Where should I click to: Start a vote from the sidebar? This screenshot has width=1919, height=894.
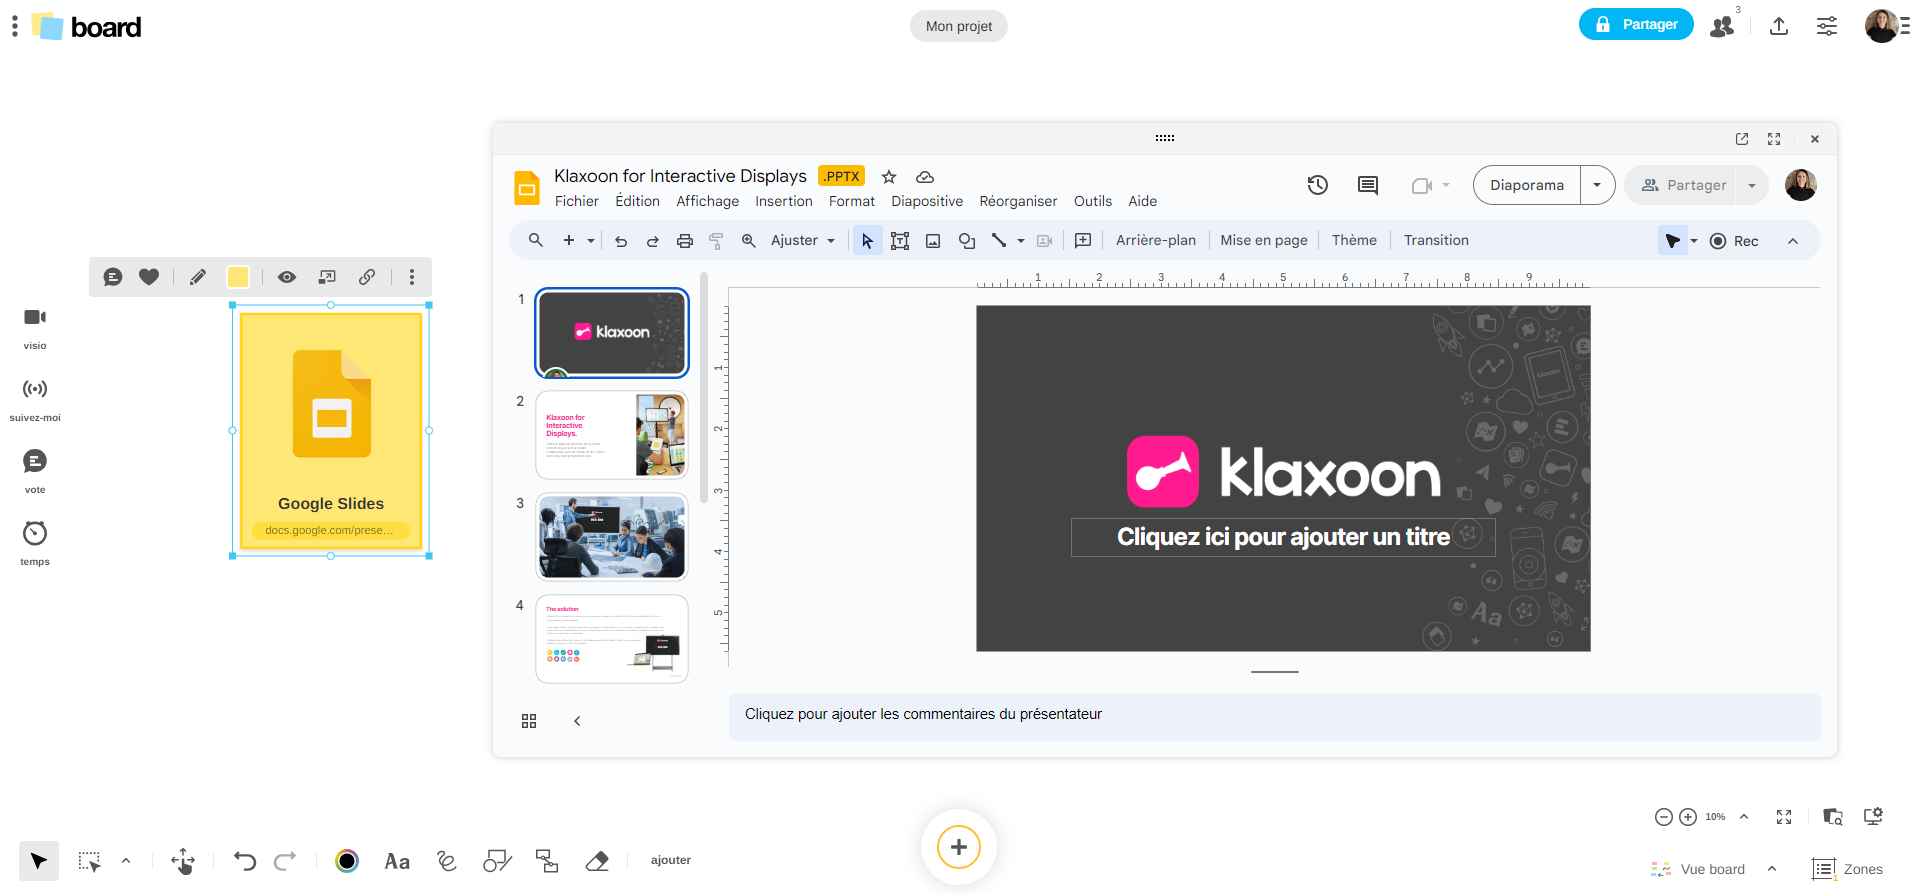pyautogui.click(x=35, y=462)
